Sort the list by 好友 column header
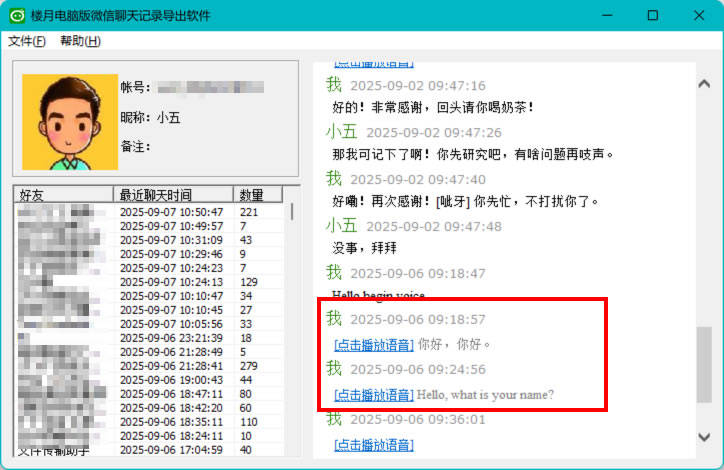Screen dimensions: 724x470 click(x=63, y=194)
